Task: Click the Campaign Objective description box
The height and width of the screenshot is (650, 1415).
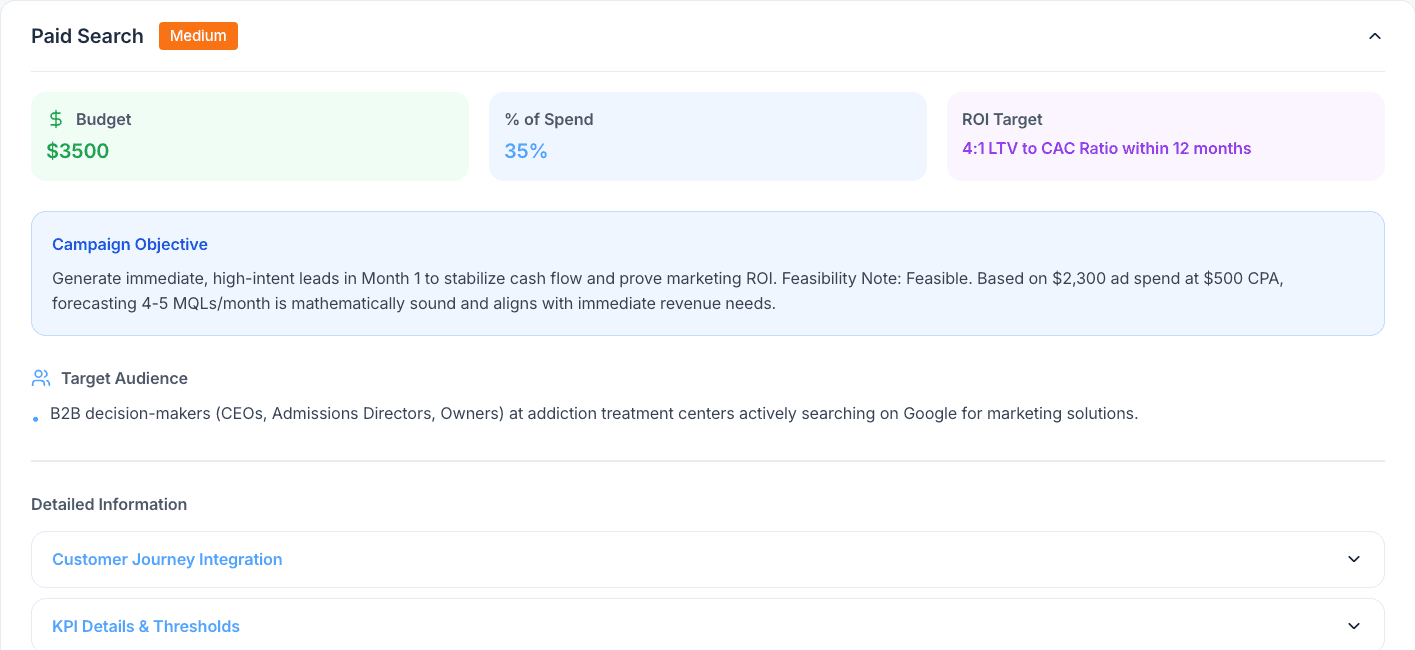Action: 707,274
